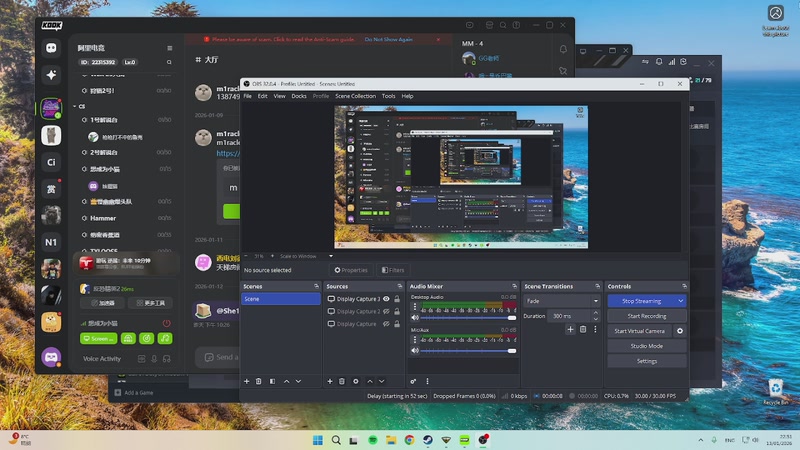
Task: Toggle lock on bottom Display Capture
Action: click(x=397, y=324)
